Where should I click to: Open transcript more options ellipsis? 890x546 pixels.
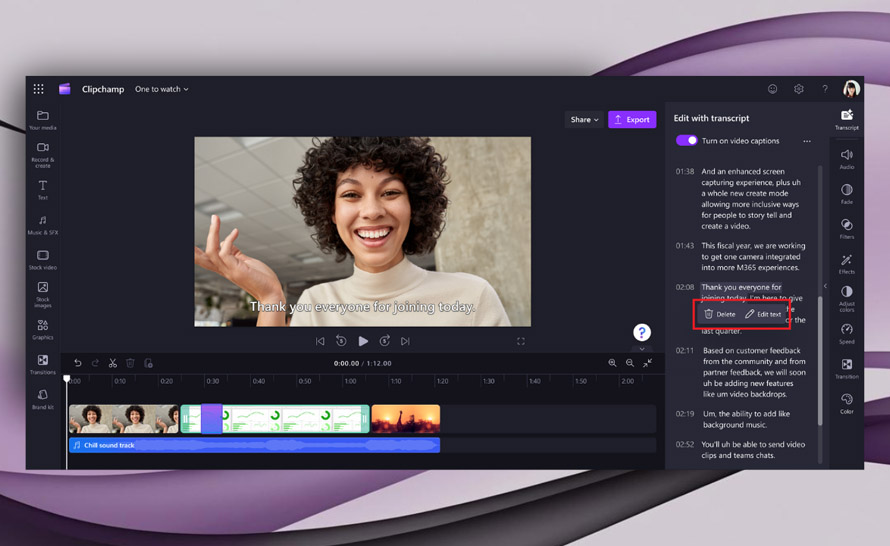(807, 141)
